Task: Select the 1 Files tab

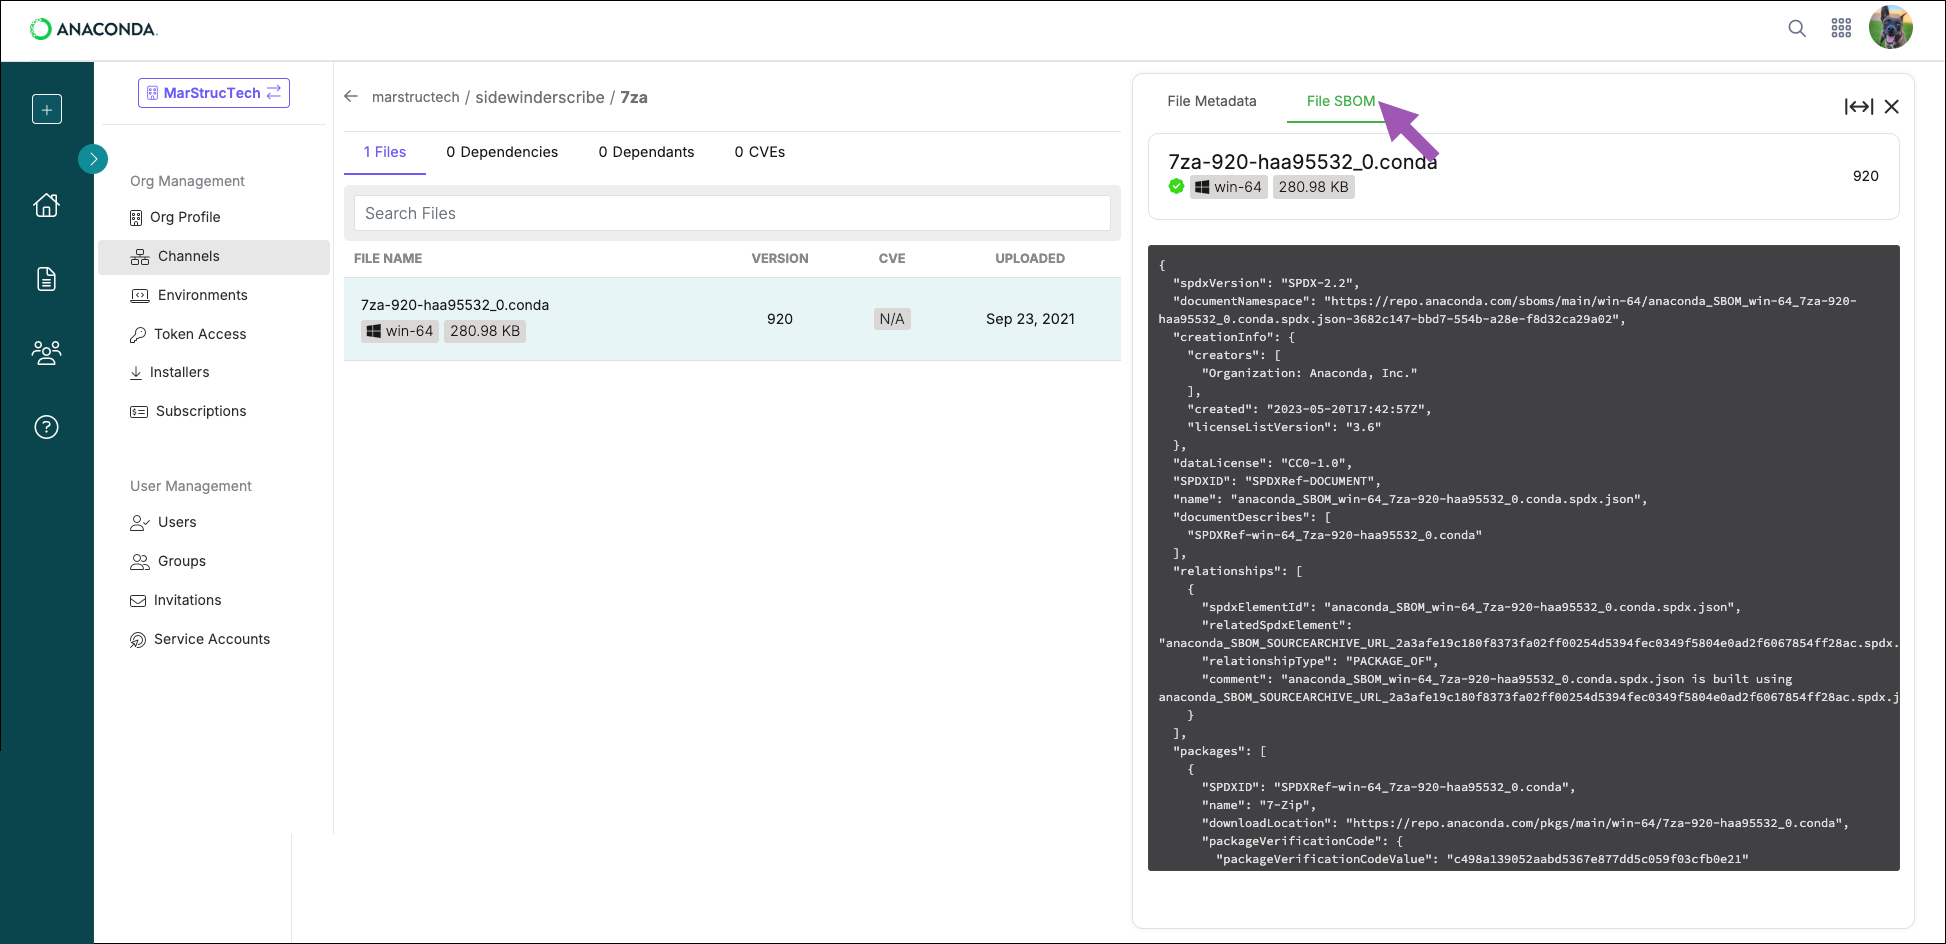Action: point(385,152)
